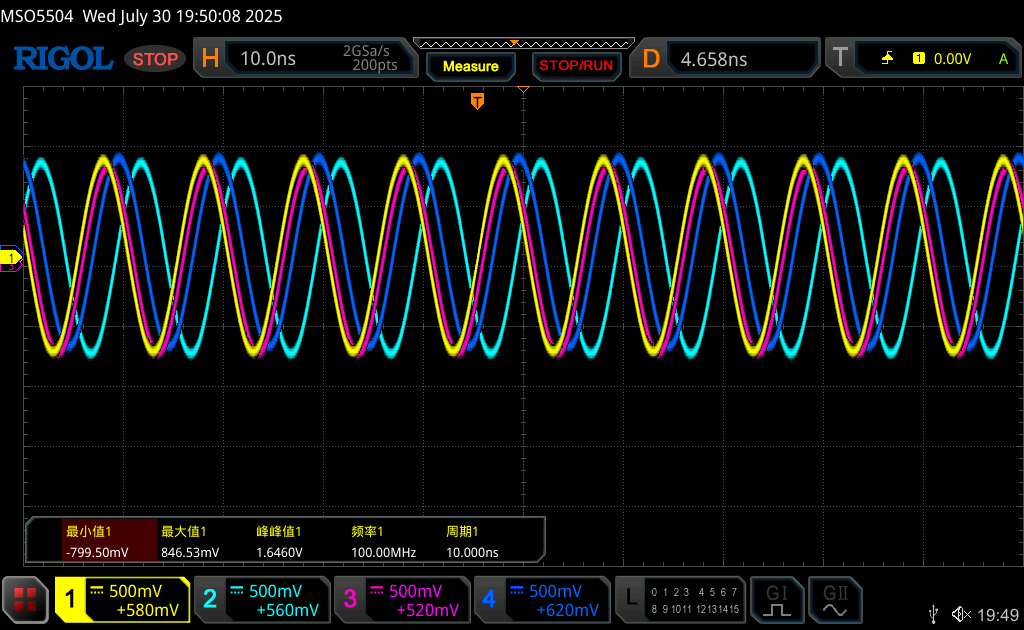Select the orange trigger position T marker
1024x630 pixels.
click(477, 101)
